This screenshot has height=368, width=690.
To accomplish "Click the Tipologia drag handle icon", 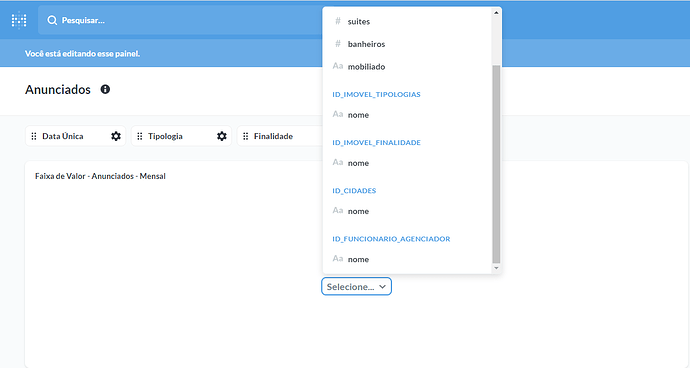I will (139, 136).
